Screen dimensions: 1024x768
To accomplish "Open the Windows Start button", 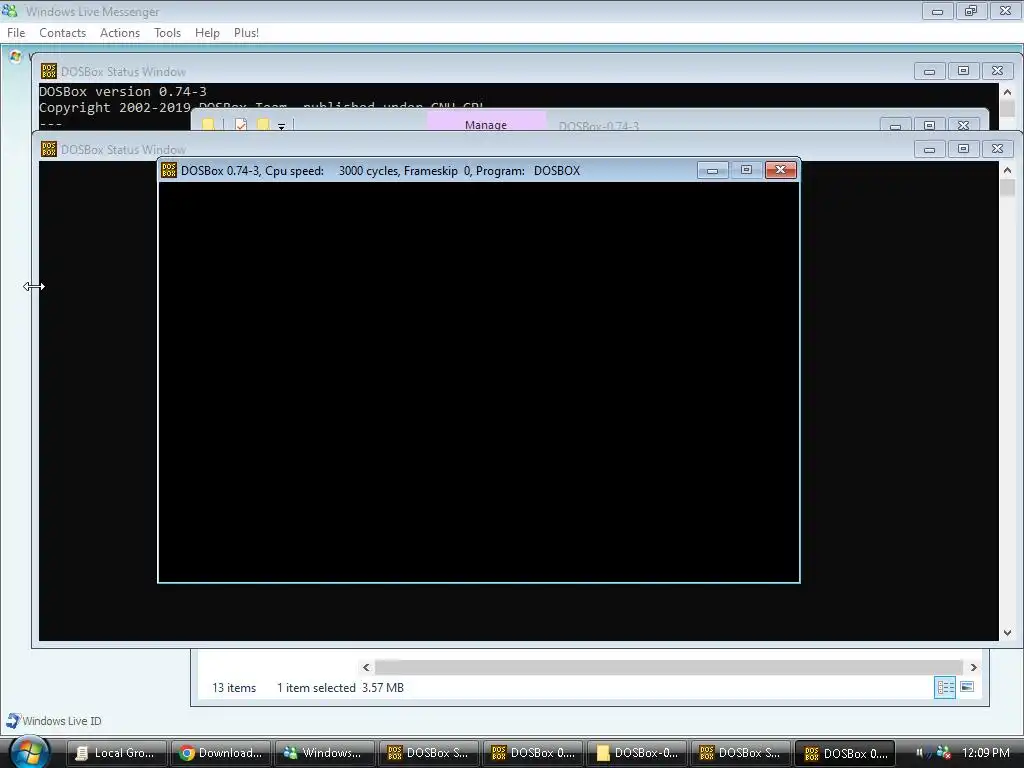I will (x=29, y=752).
